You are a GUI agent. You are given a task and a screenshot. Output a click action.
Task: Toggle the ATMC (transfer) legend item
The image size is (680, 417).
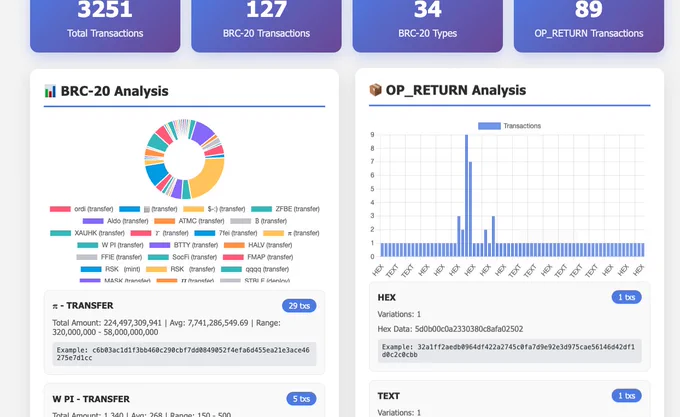[189, 221]
